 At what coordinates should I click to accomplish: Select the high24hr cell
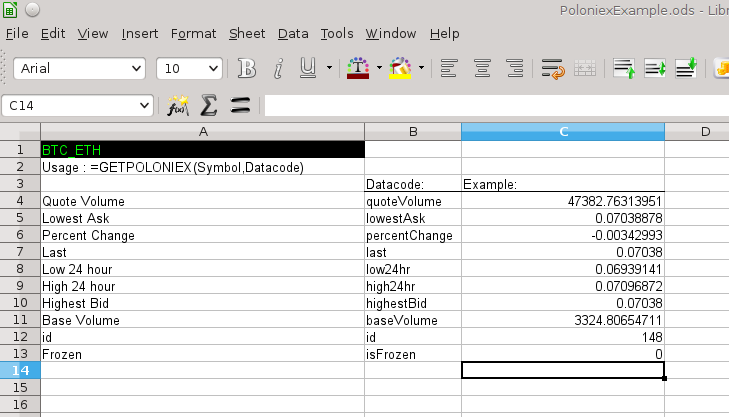[x=413, y=286]
